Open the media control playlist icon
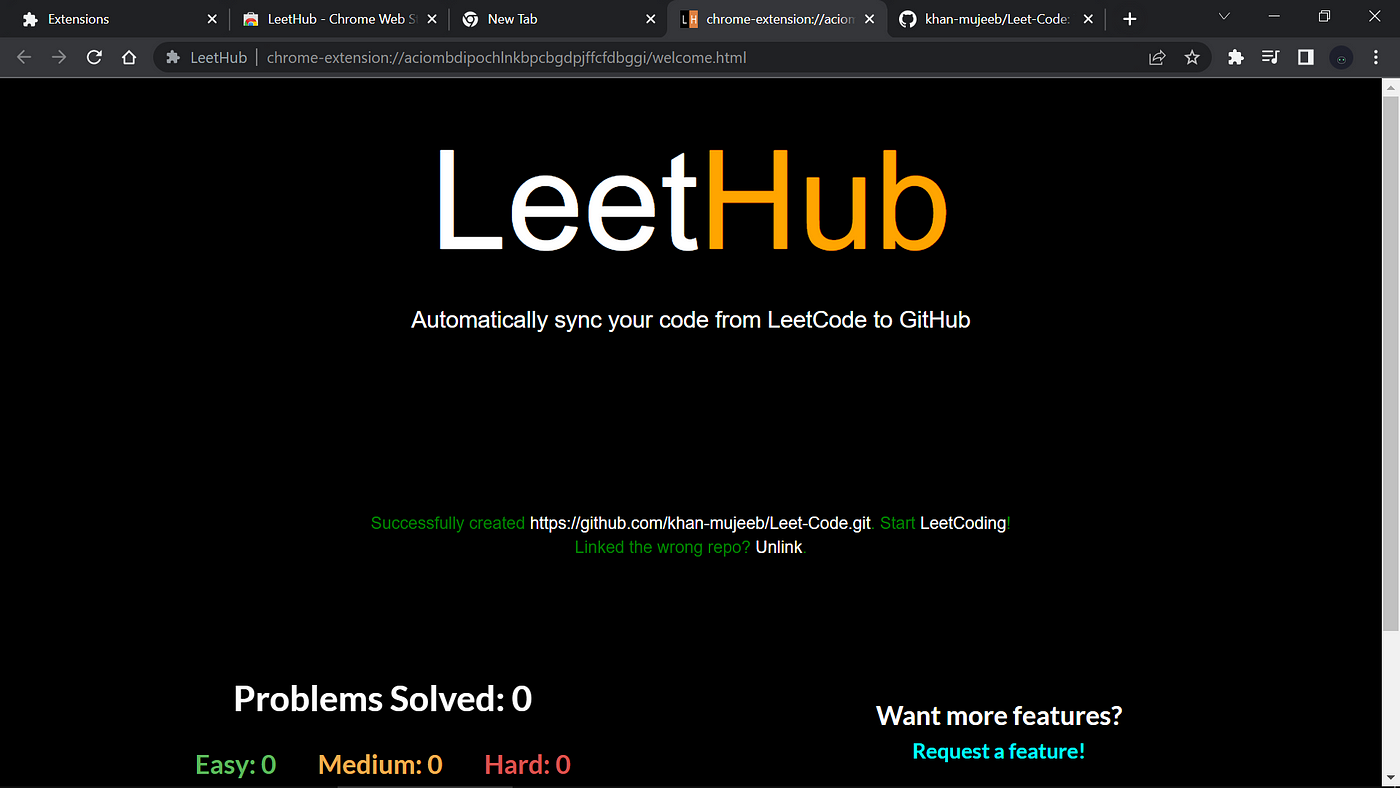Image resolution: width=1400 pixels, height=788 pixels. point(1270,58)
